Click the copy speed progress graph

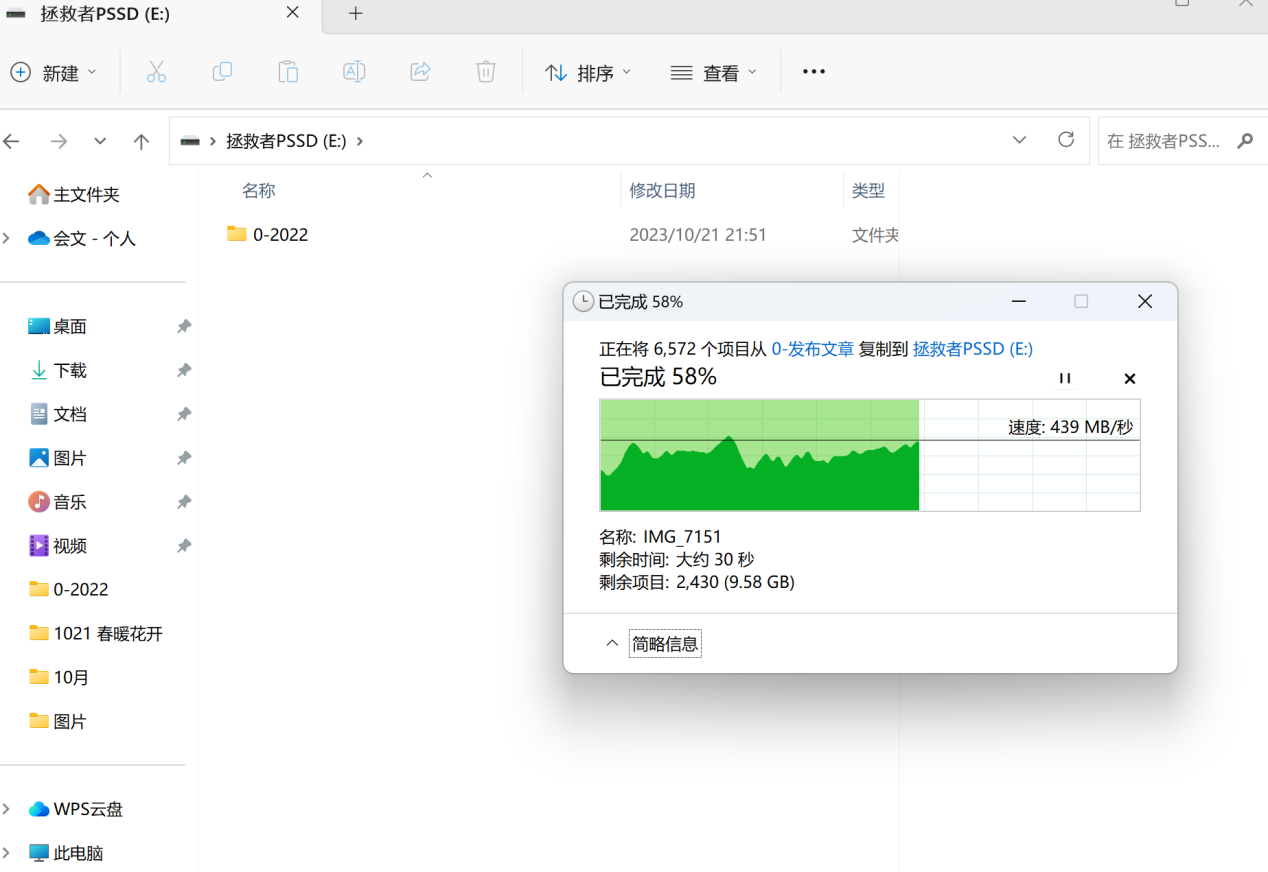tap(870, 455)
